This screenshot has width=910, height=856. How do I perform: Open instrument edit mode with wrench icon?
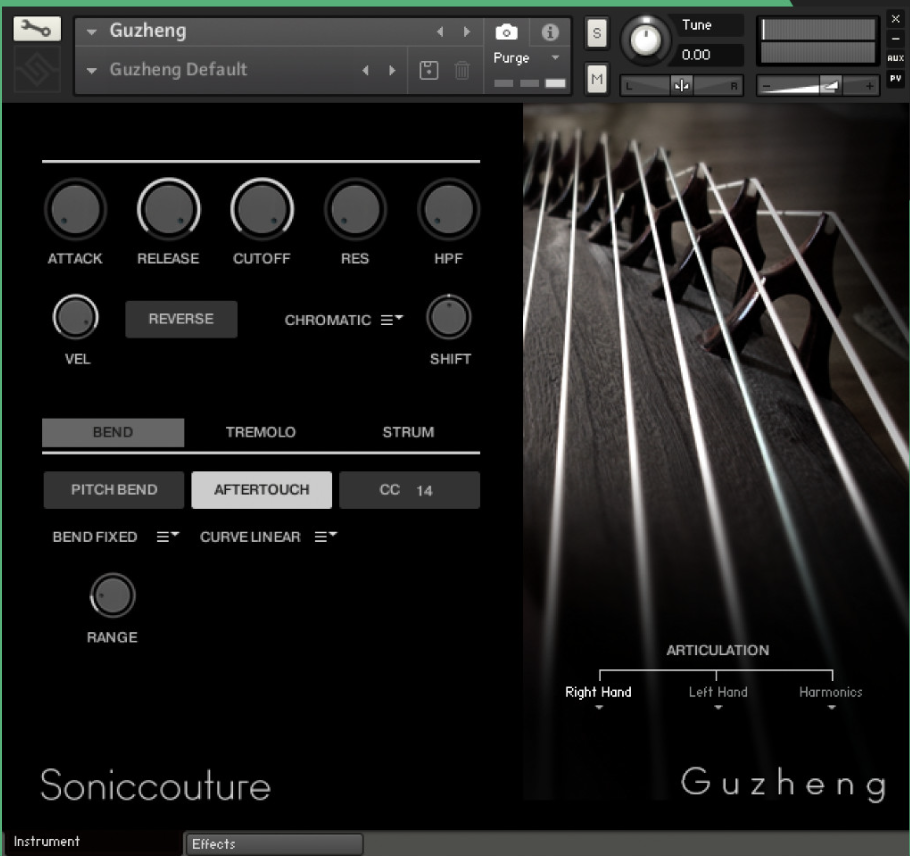(x=37, y=28)
